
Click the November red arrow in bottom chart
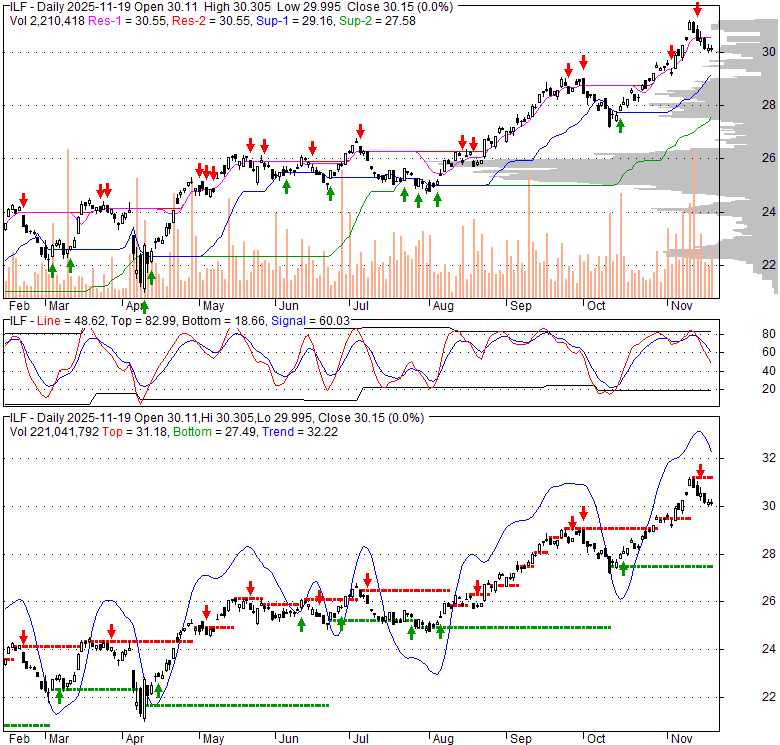(x=700, y=470)
